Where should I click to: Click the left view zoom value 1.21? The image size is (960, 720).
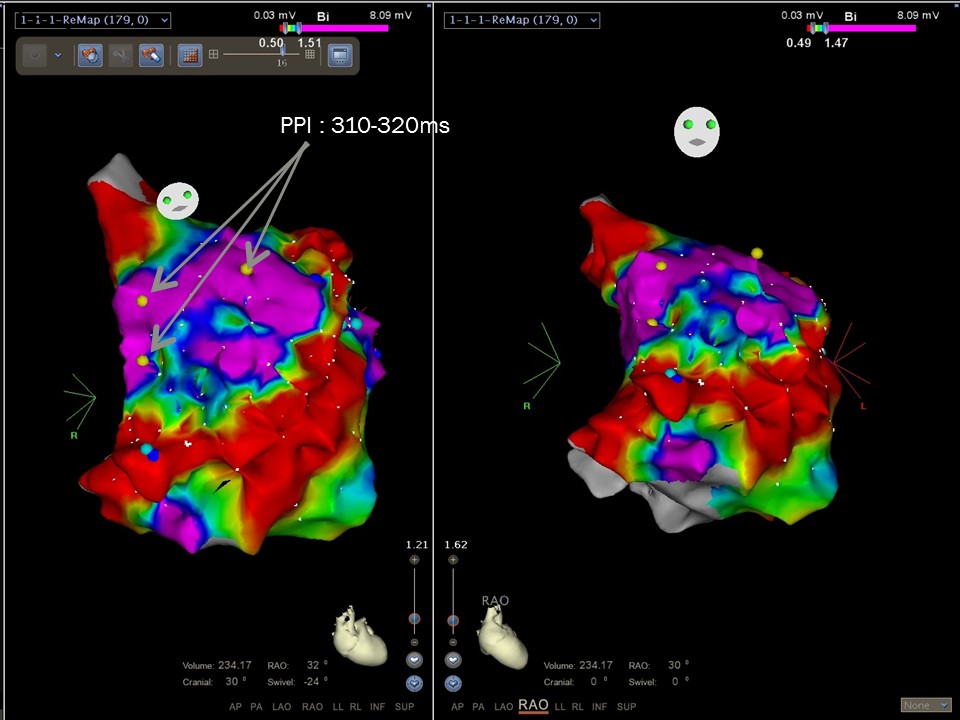[417, 544]
